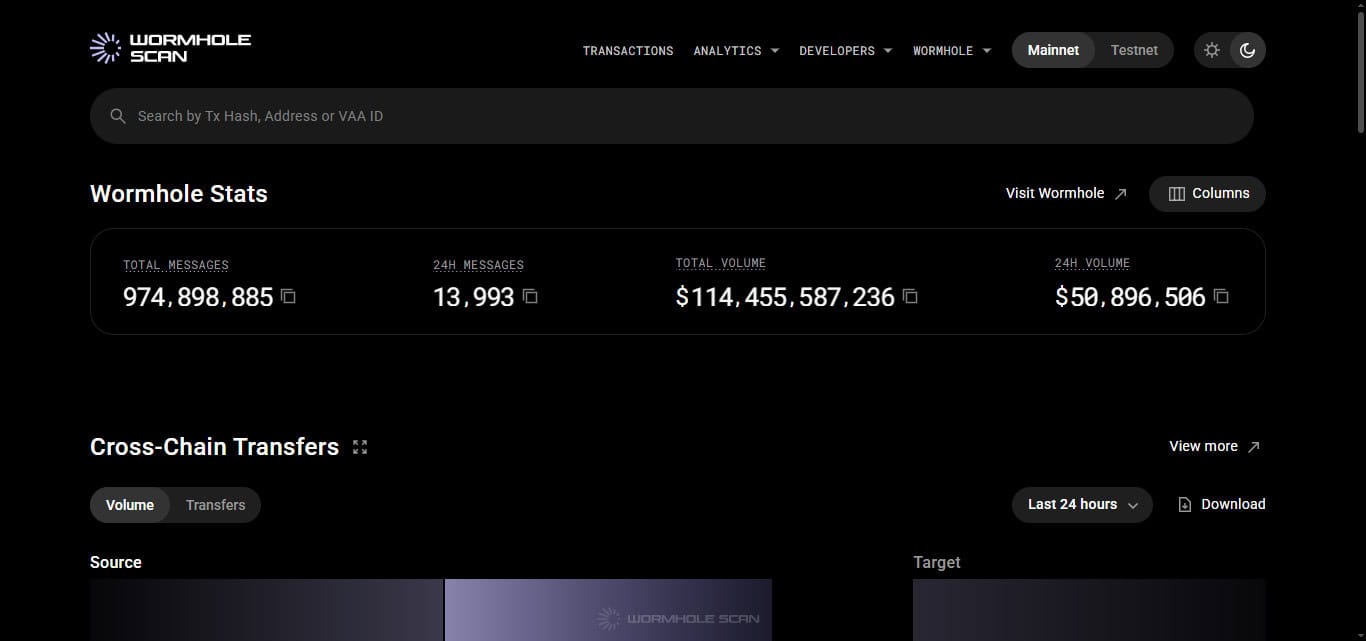Open the Wormhole Scan logo home link
Image resolution: width=1366 pixels, height=641 pixels.
click(x=170, y=48)
